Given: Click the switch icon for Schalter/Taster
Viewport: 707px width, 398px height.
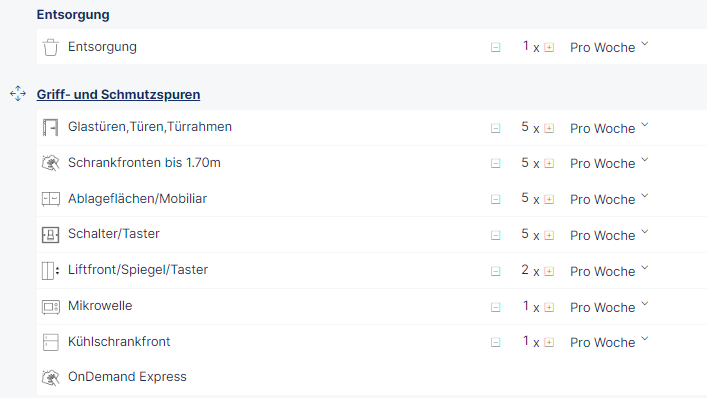Looking at the screenshot, I should tap(50, 235).
